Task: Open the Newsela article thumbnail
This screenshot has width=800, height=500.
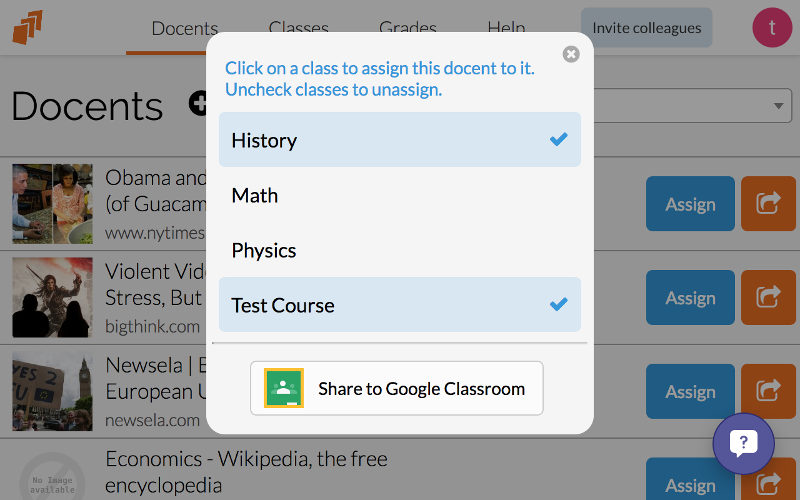Action: point(53,391)
